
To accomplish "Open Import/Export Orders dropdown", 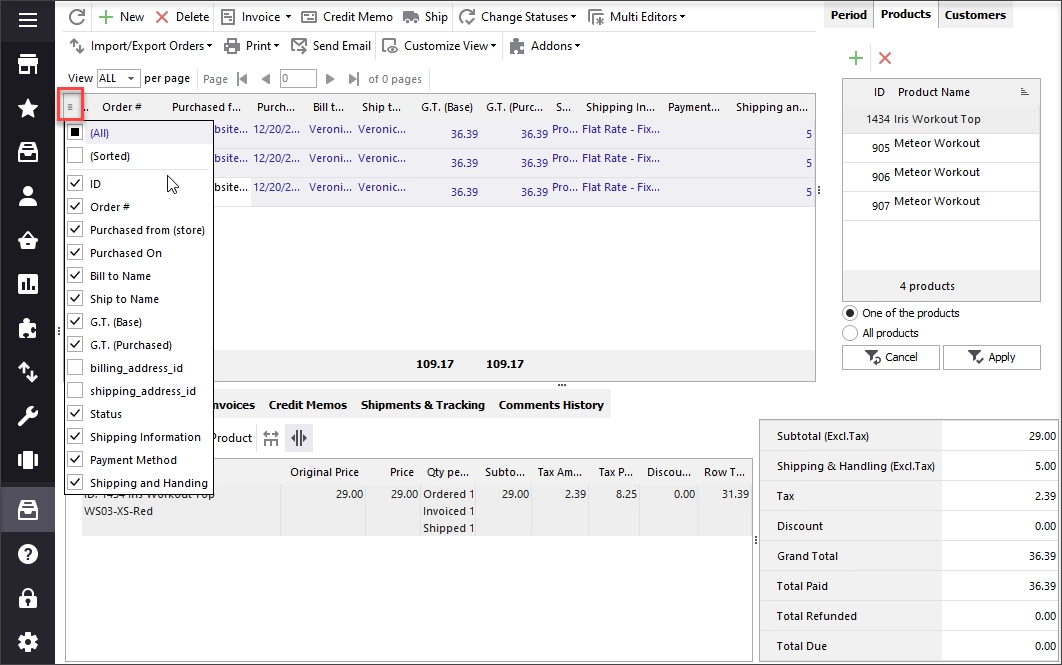I will point(141,46).
